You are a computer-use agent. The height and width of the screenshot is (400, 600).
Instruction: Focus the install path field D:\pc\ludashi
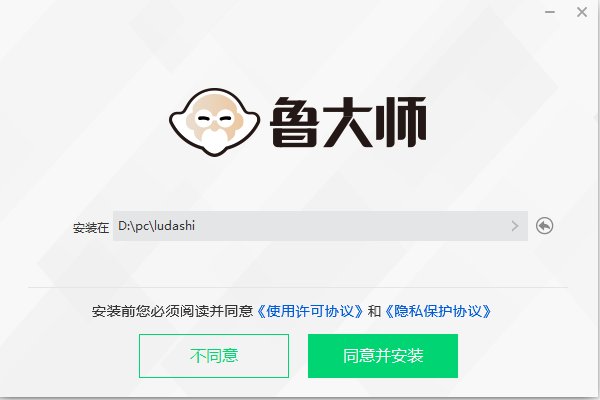click(x=320, y=226)
